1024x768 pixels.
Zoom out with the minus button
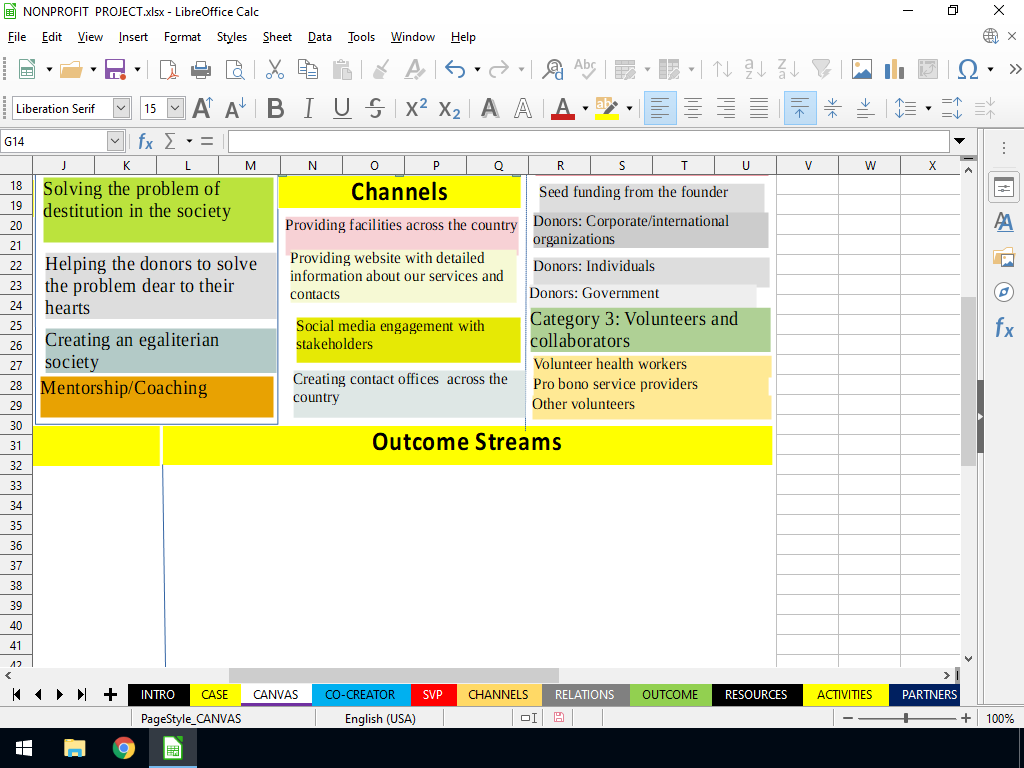[x=848, y=718]
